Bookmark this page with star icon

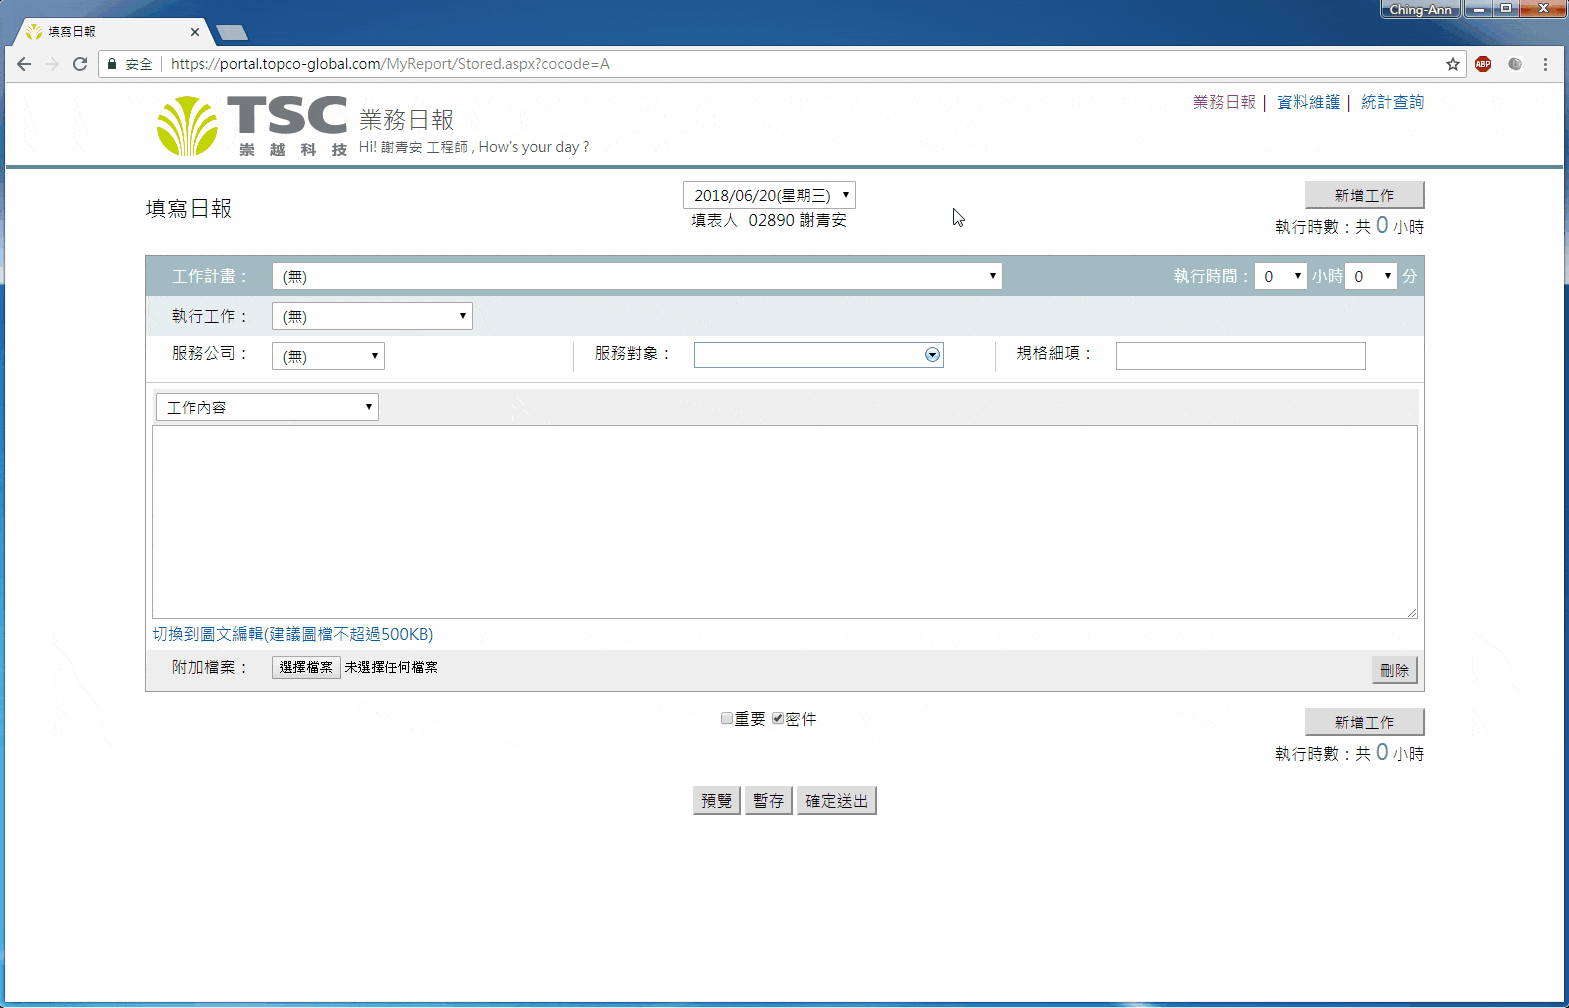click(x=1452, y=64)
